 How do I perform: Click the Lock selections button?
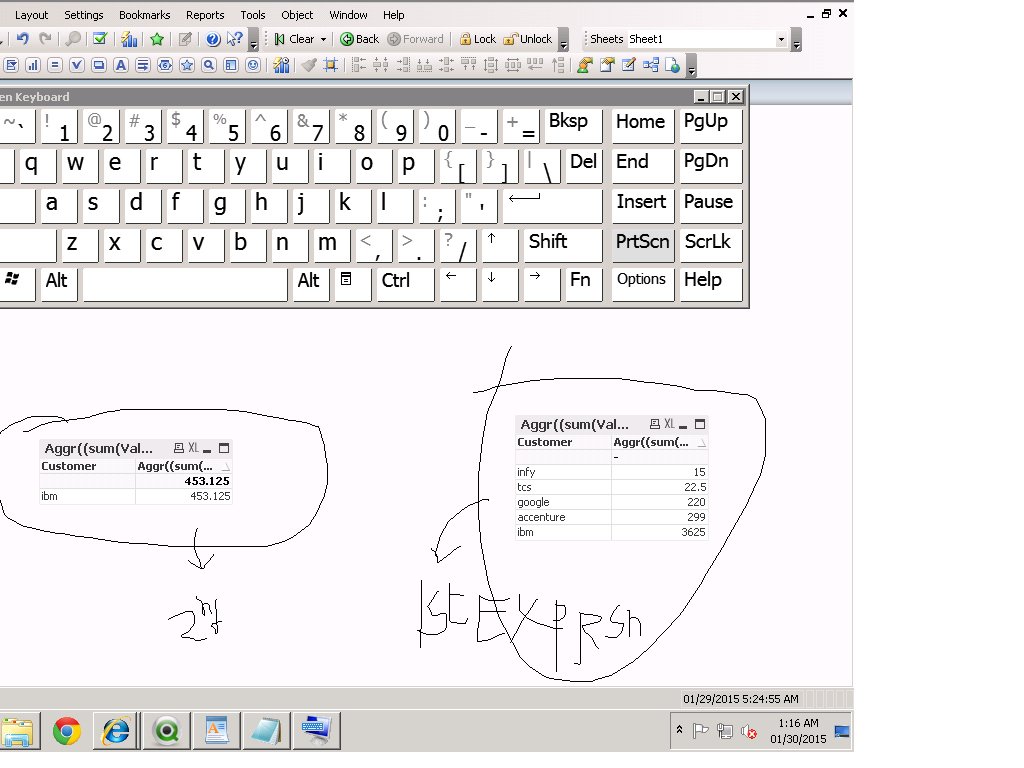477,39
